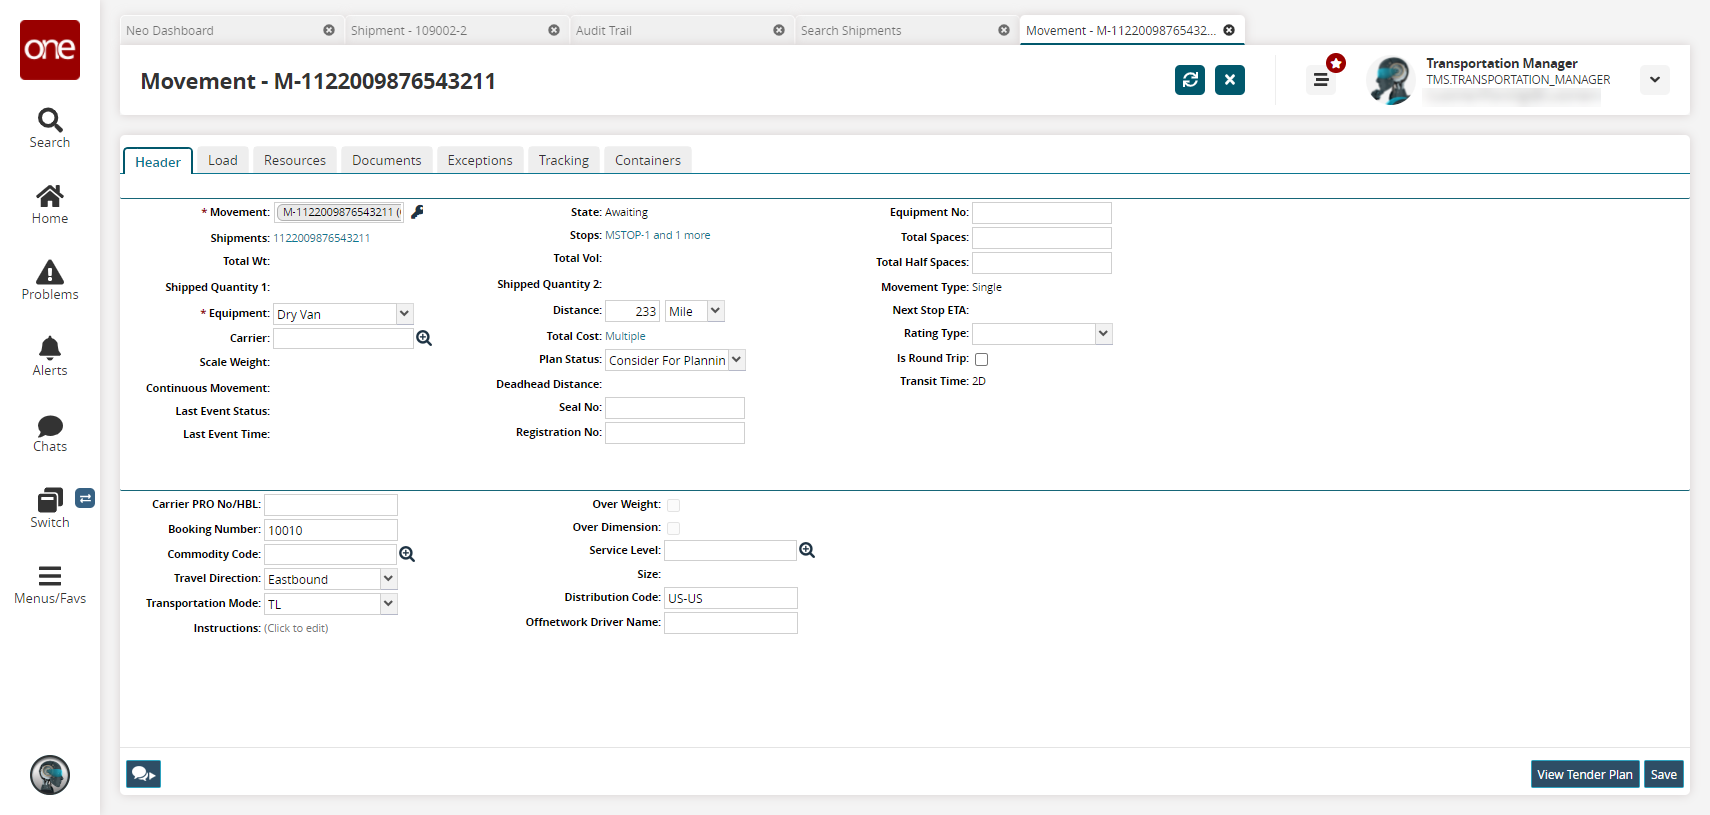Click the chat comments icon at bottom left
Image resolution: width=1710 pixels, height=815 pixels.
143,774
